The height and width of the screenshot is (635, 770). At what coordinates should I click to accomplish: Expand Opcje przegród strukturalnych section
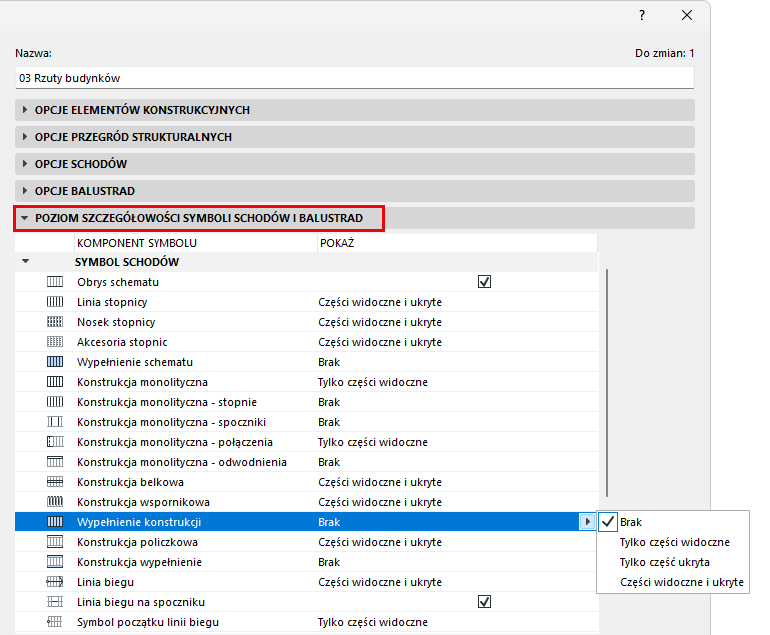(x=355, y=137)
